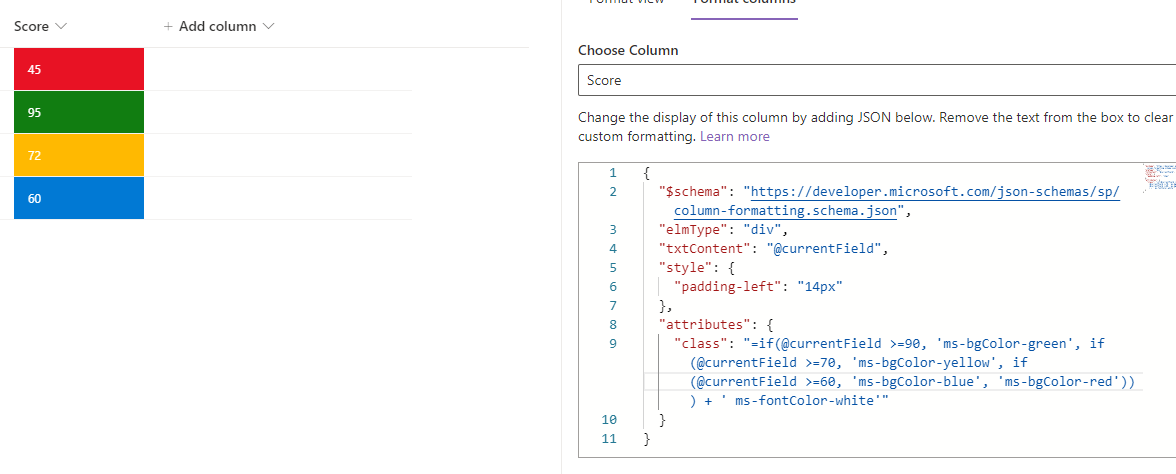Click the 'ms-bgColor-red' text in the editor
This screenshot has width=1176, height=474.
point(1060,382)
